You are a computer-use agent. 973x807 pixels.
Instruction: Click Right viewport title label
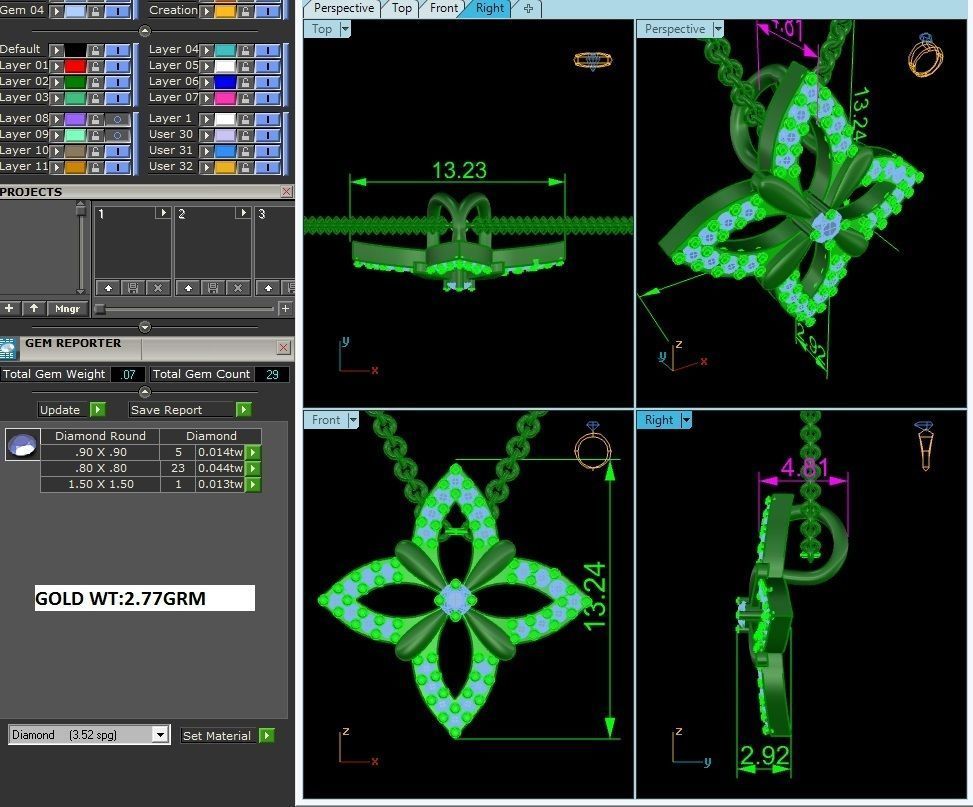[658, 420]
